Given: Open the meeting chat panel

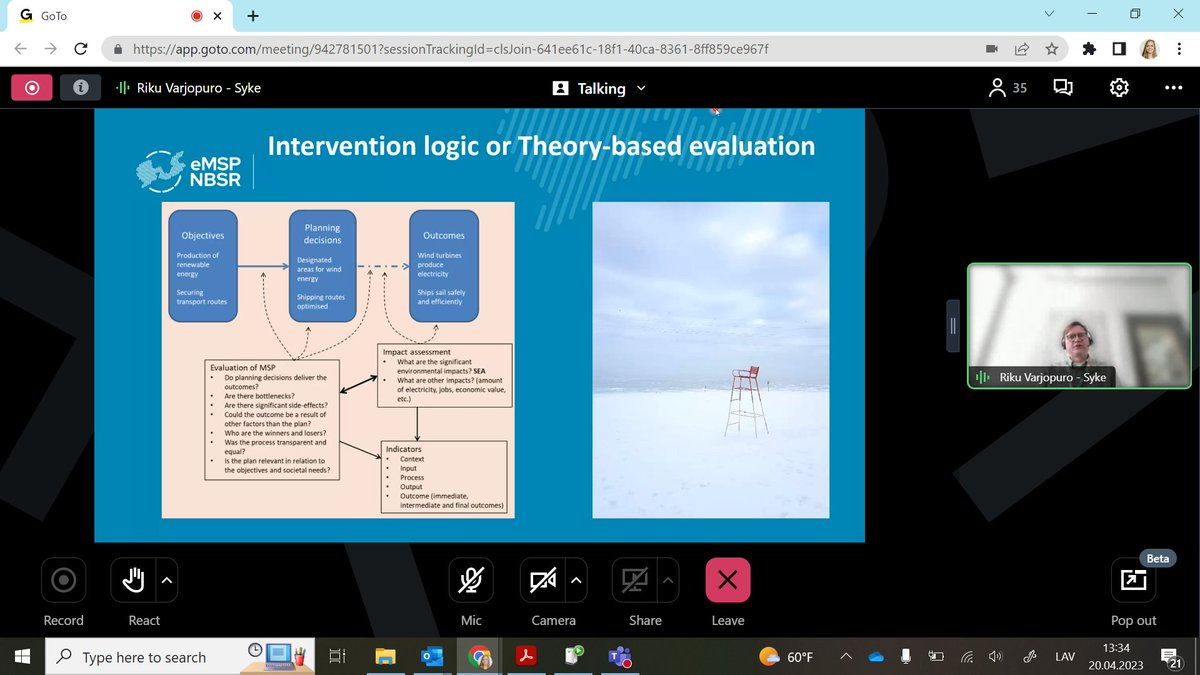Looking at the screenshot, I should click(x=1063, y=88).
